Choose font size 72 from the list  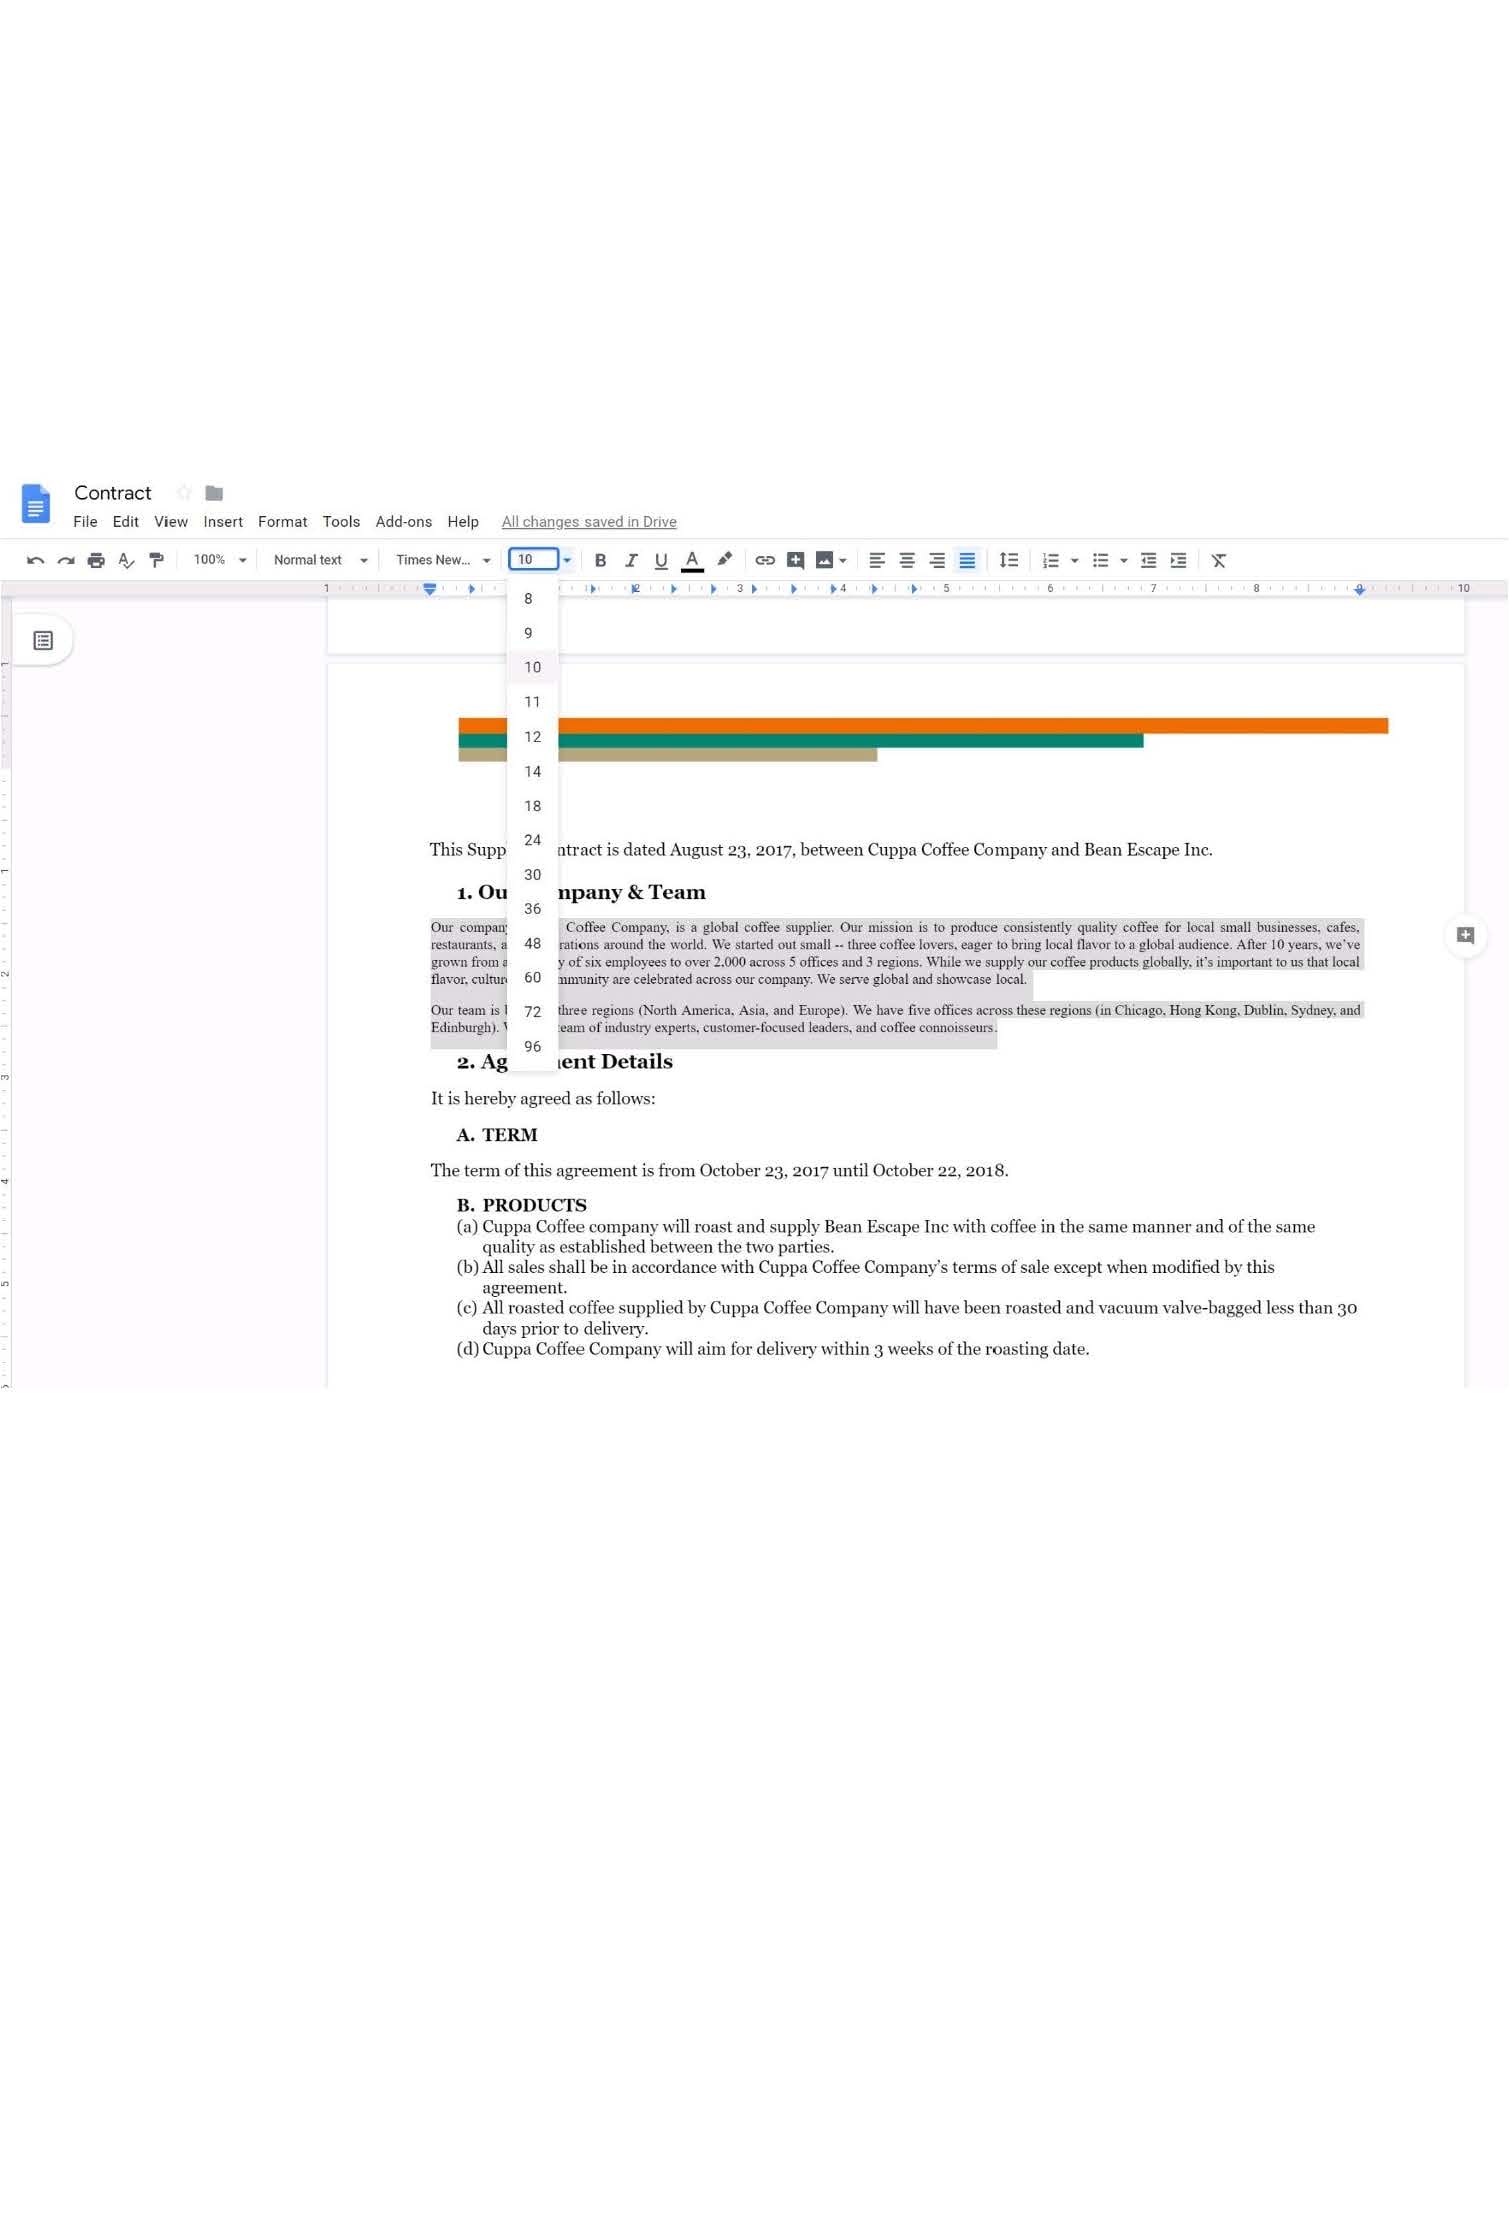tap(532, 1012)
